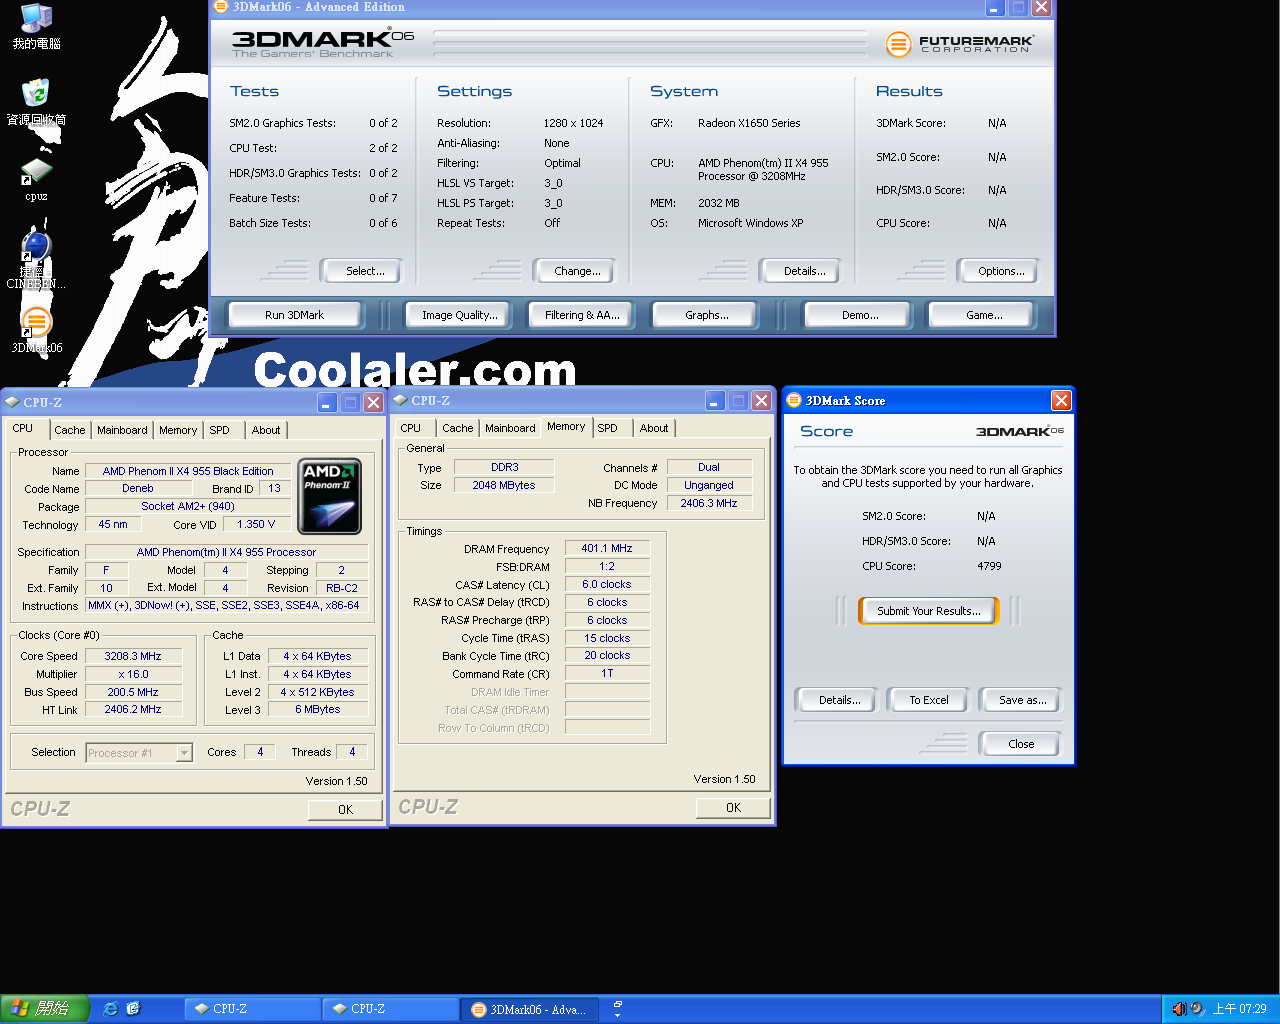Click the Internet Explorer quick launch icon
This screenshot has width=1280, height=1024.
[110, 1009]
